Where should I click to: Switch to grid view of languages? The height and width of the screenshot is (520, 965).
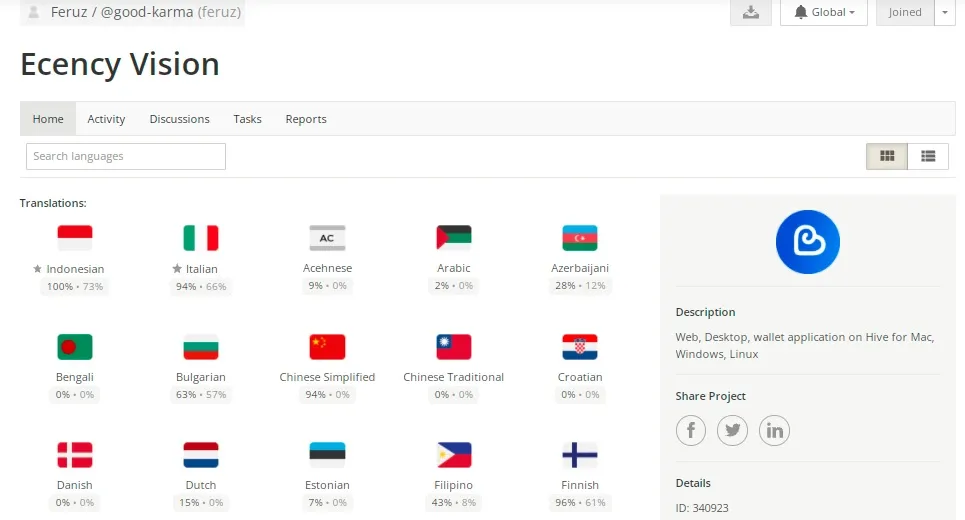[887, 156]
